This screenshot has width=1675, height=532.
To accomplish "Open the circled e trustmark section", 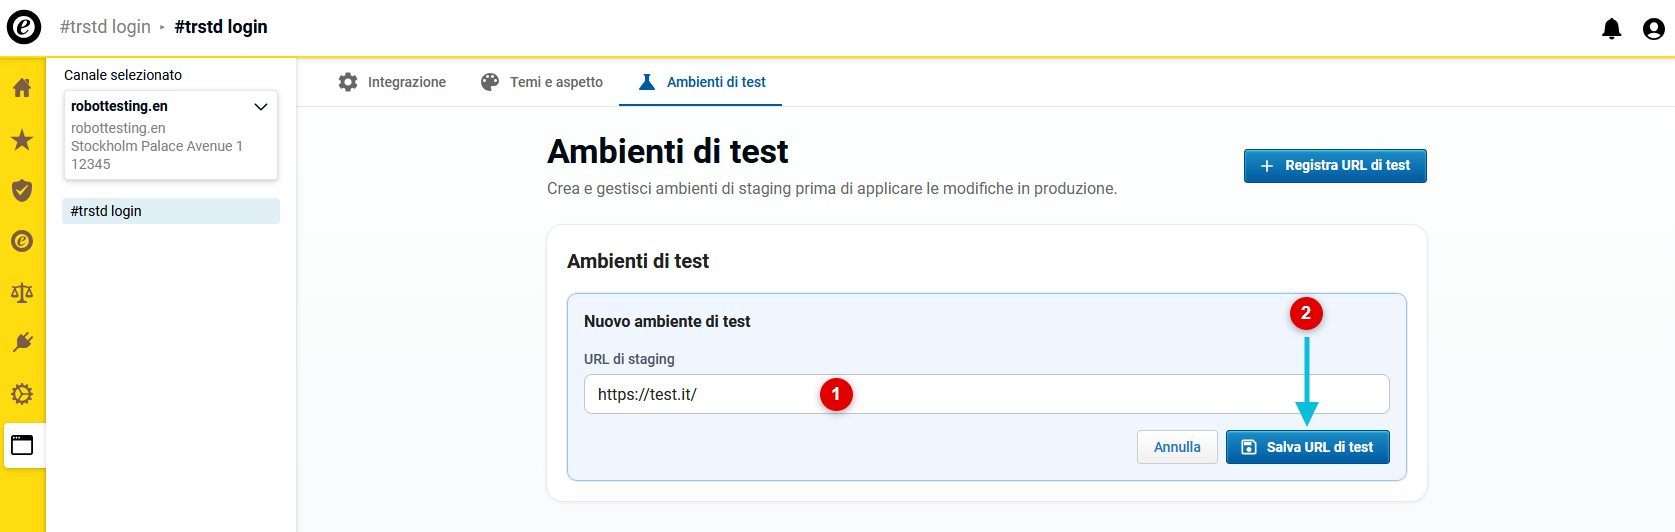I will click(x=22, y=241).
